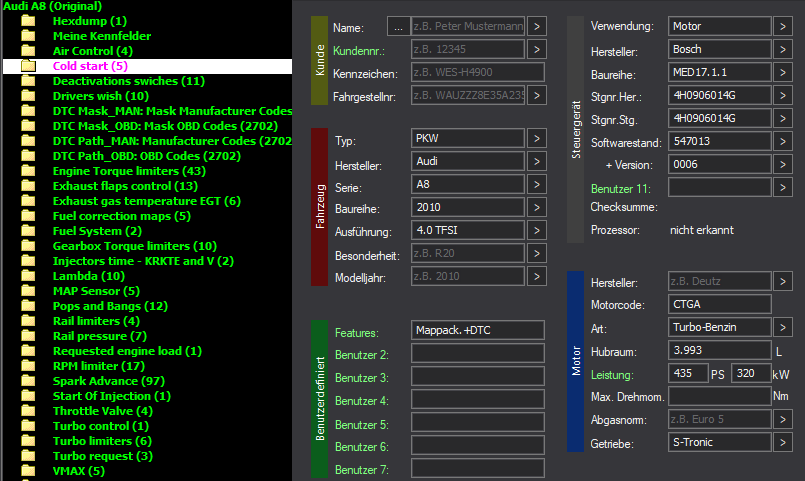The height and width of the screenshot is (481, 805).
Task: Click the Leistung kW field showing 320
Action: click(x=751, y=373)
